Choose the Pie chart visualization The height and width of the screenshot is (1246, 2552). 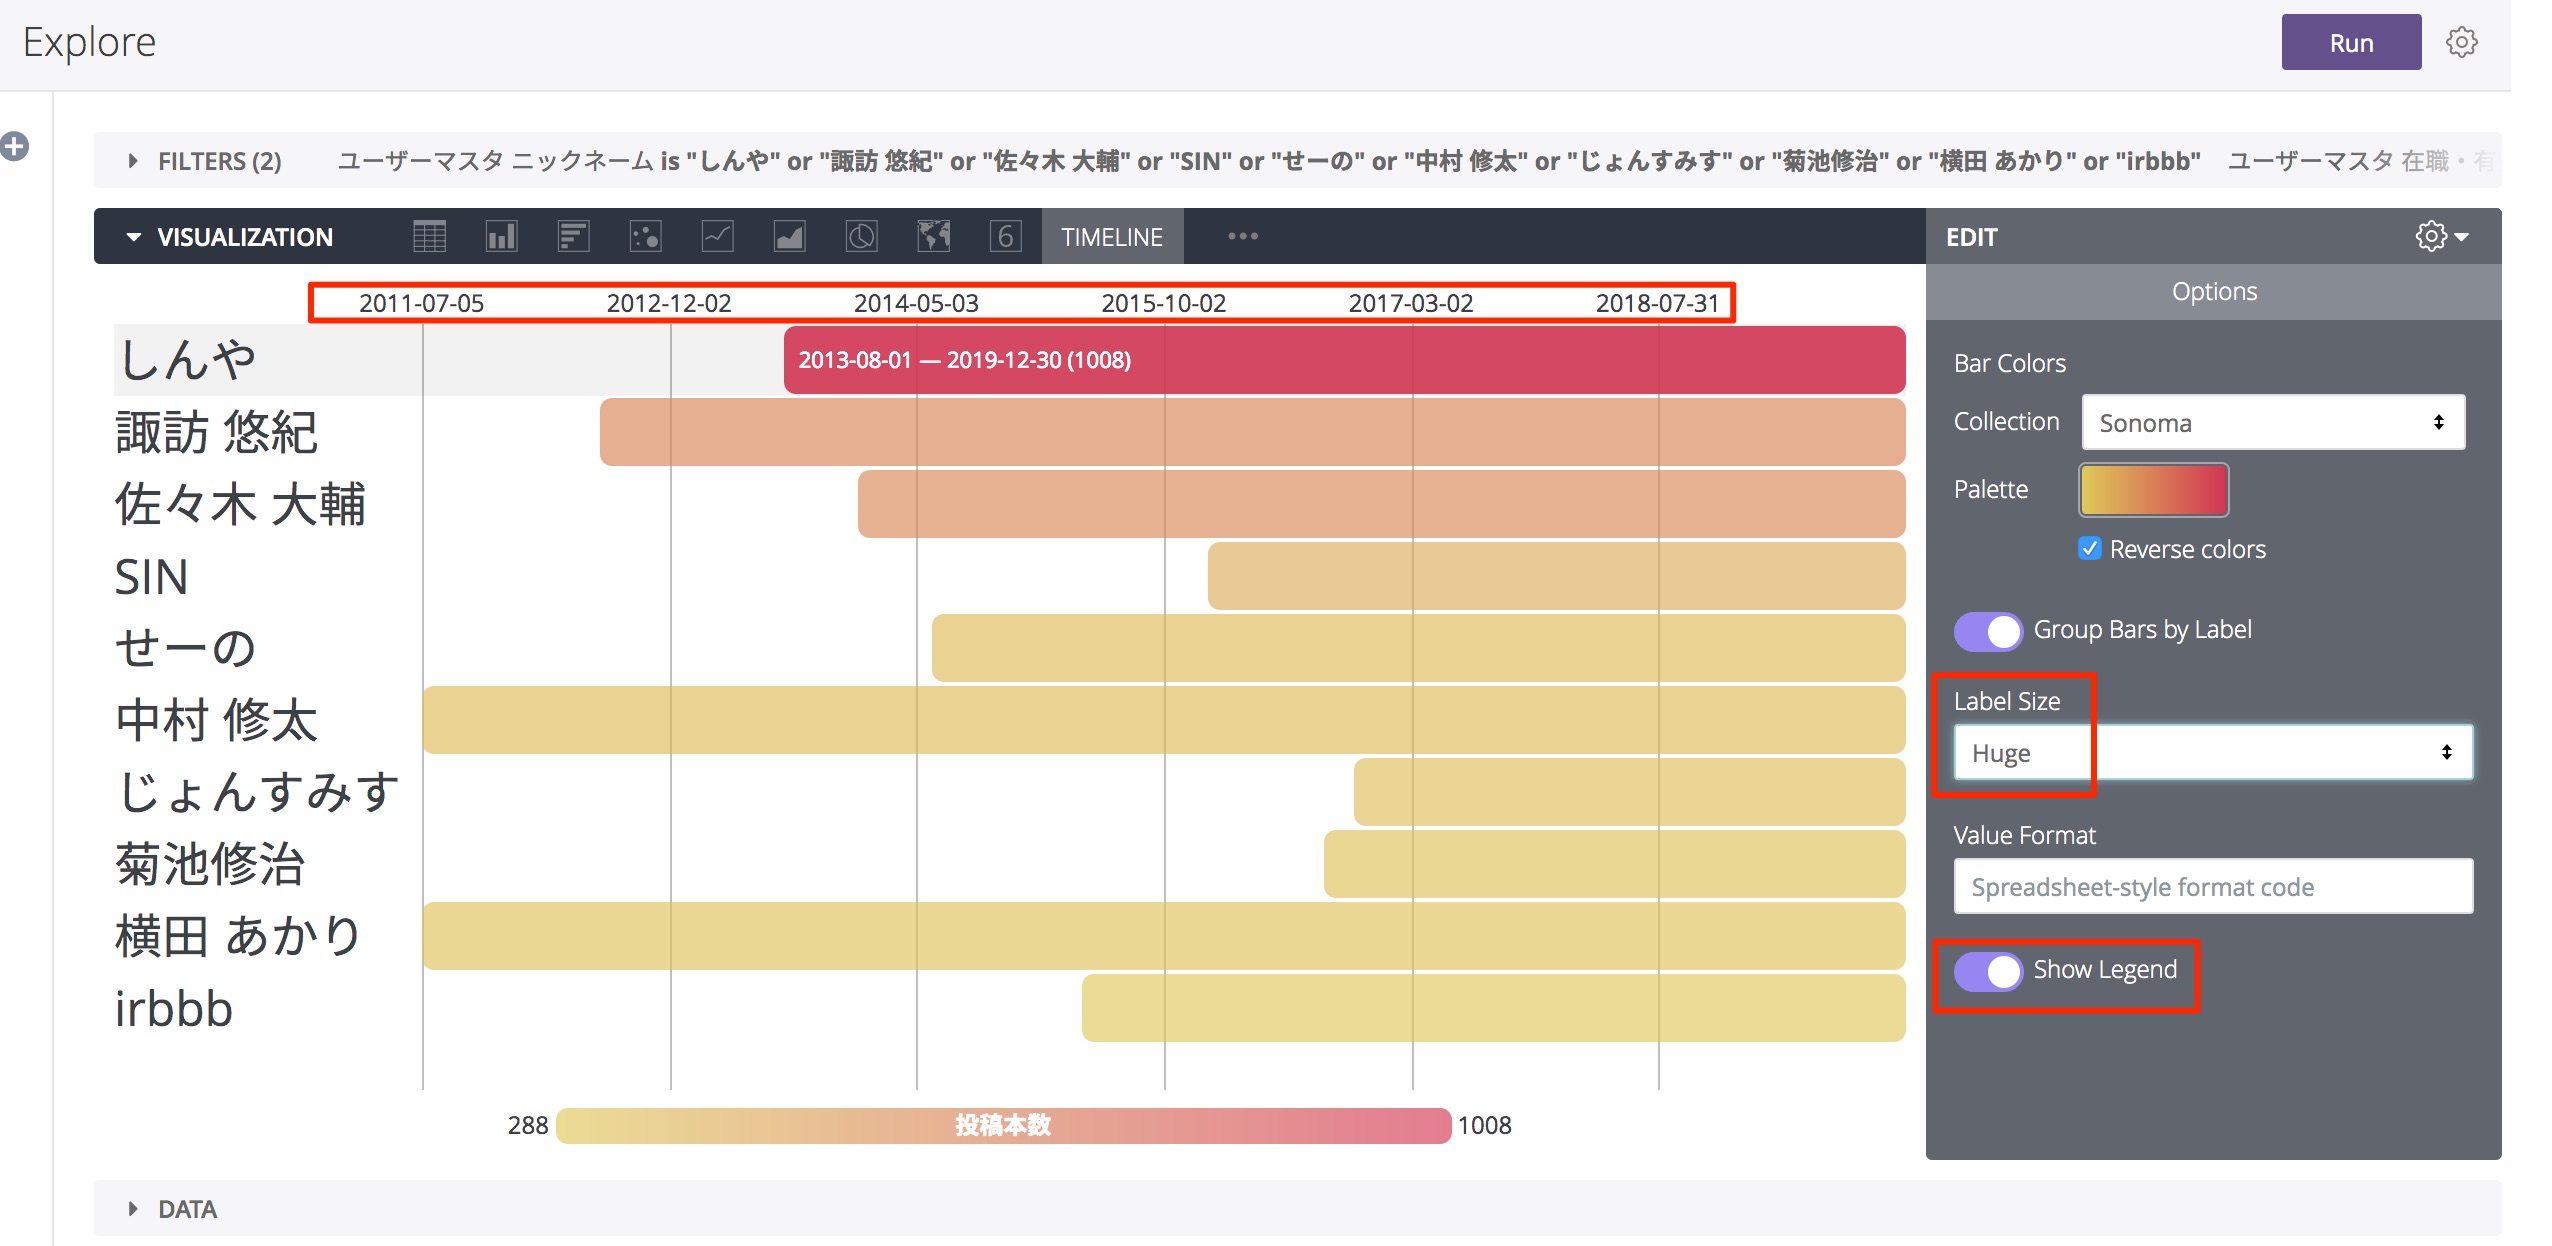pos(861,237)
